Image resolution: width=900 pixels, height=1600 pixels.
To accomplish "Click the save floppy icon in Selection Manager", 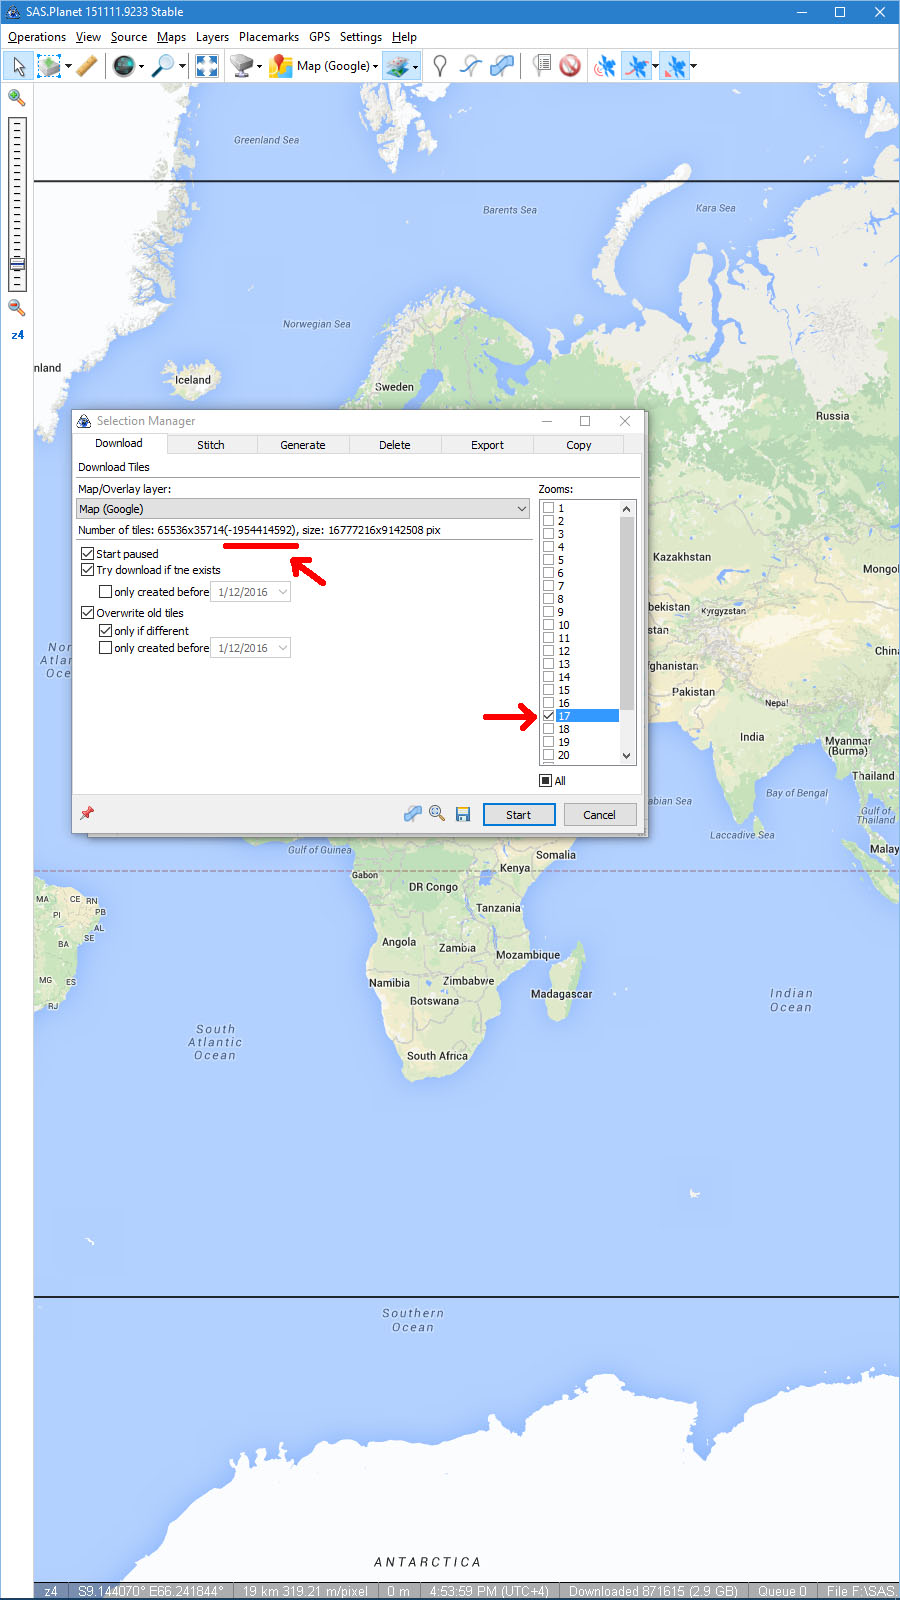I will (463, 814).
